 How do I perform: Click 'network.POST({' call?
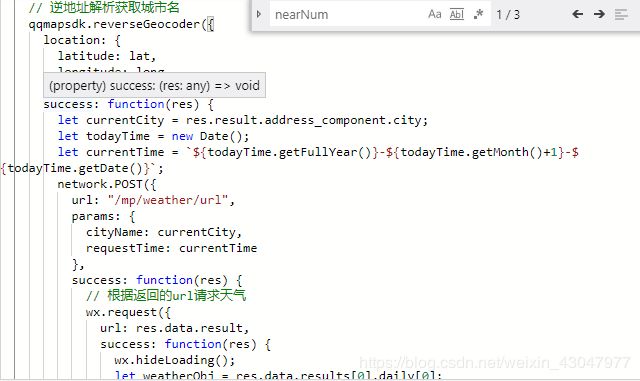(x=107, y=184)
